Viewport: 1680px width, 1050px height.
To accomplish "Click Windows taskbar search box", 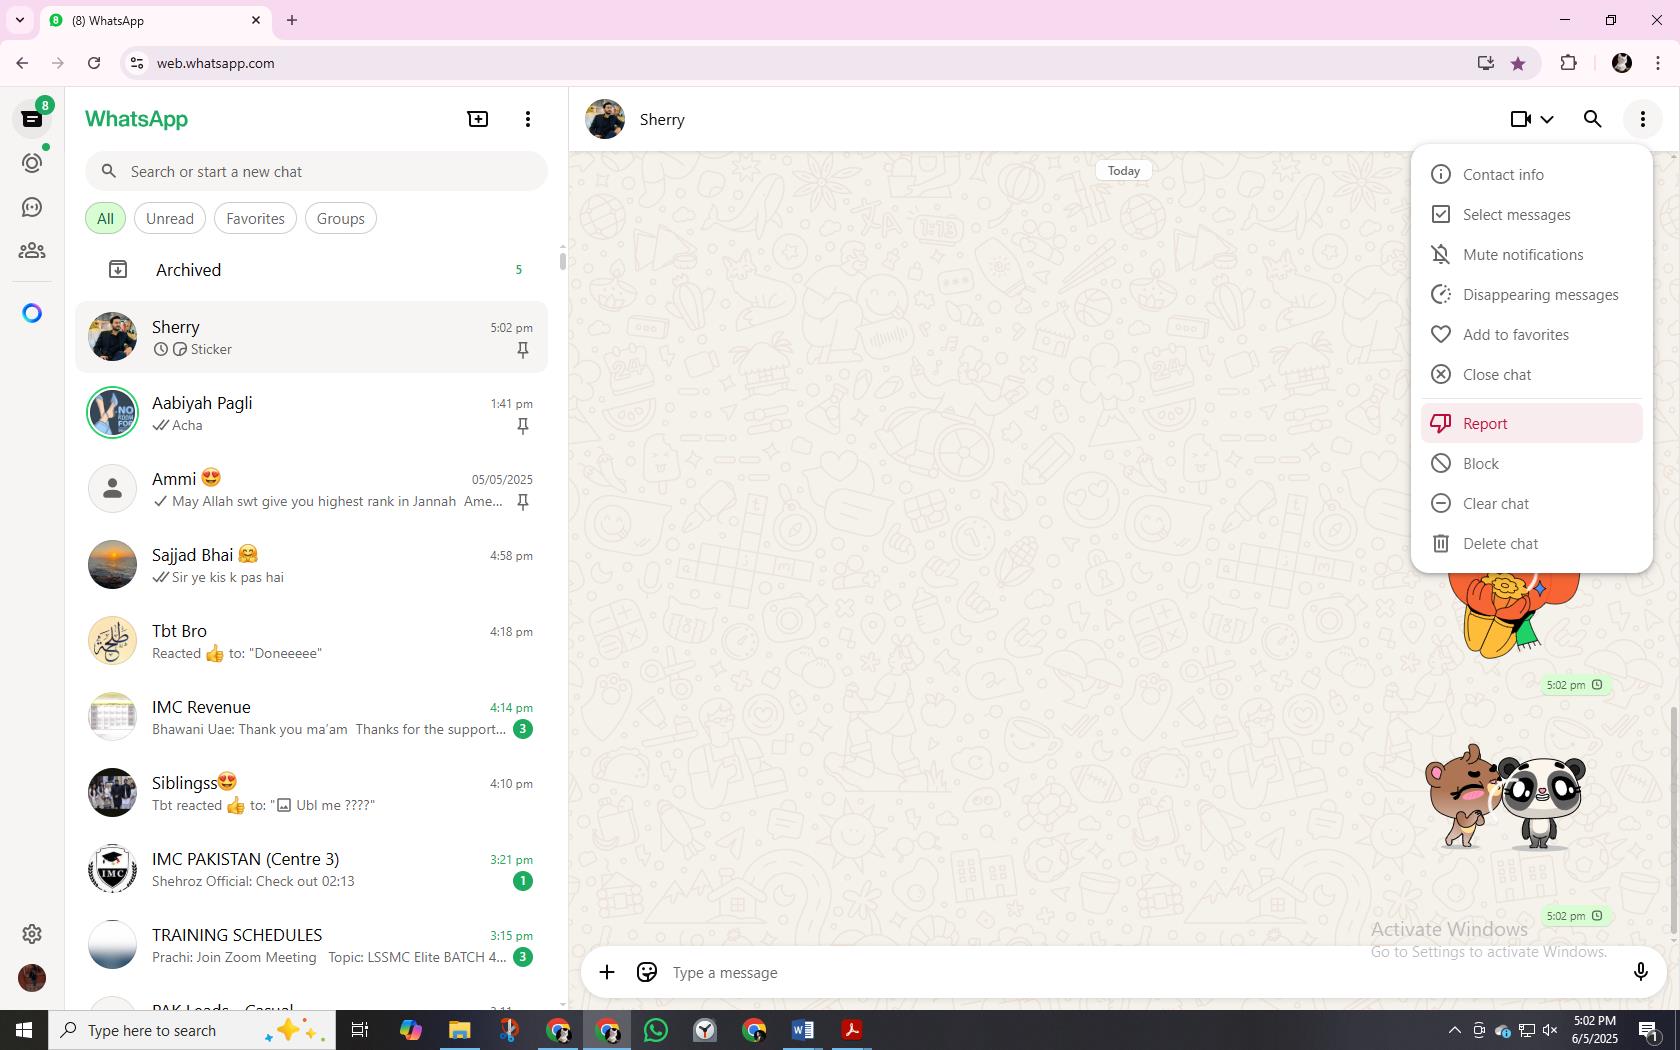I will click(191, 1030).
